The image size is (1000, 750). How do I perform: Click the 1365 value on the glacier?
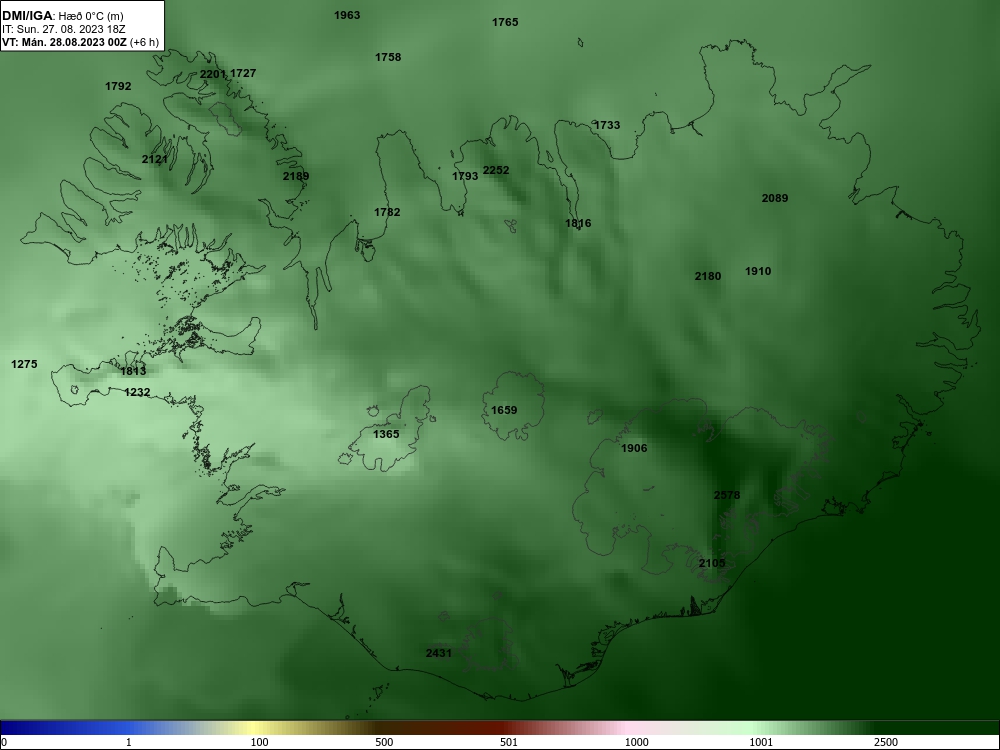point(386,434)
